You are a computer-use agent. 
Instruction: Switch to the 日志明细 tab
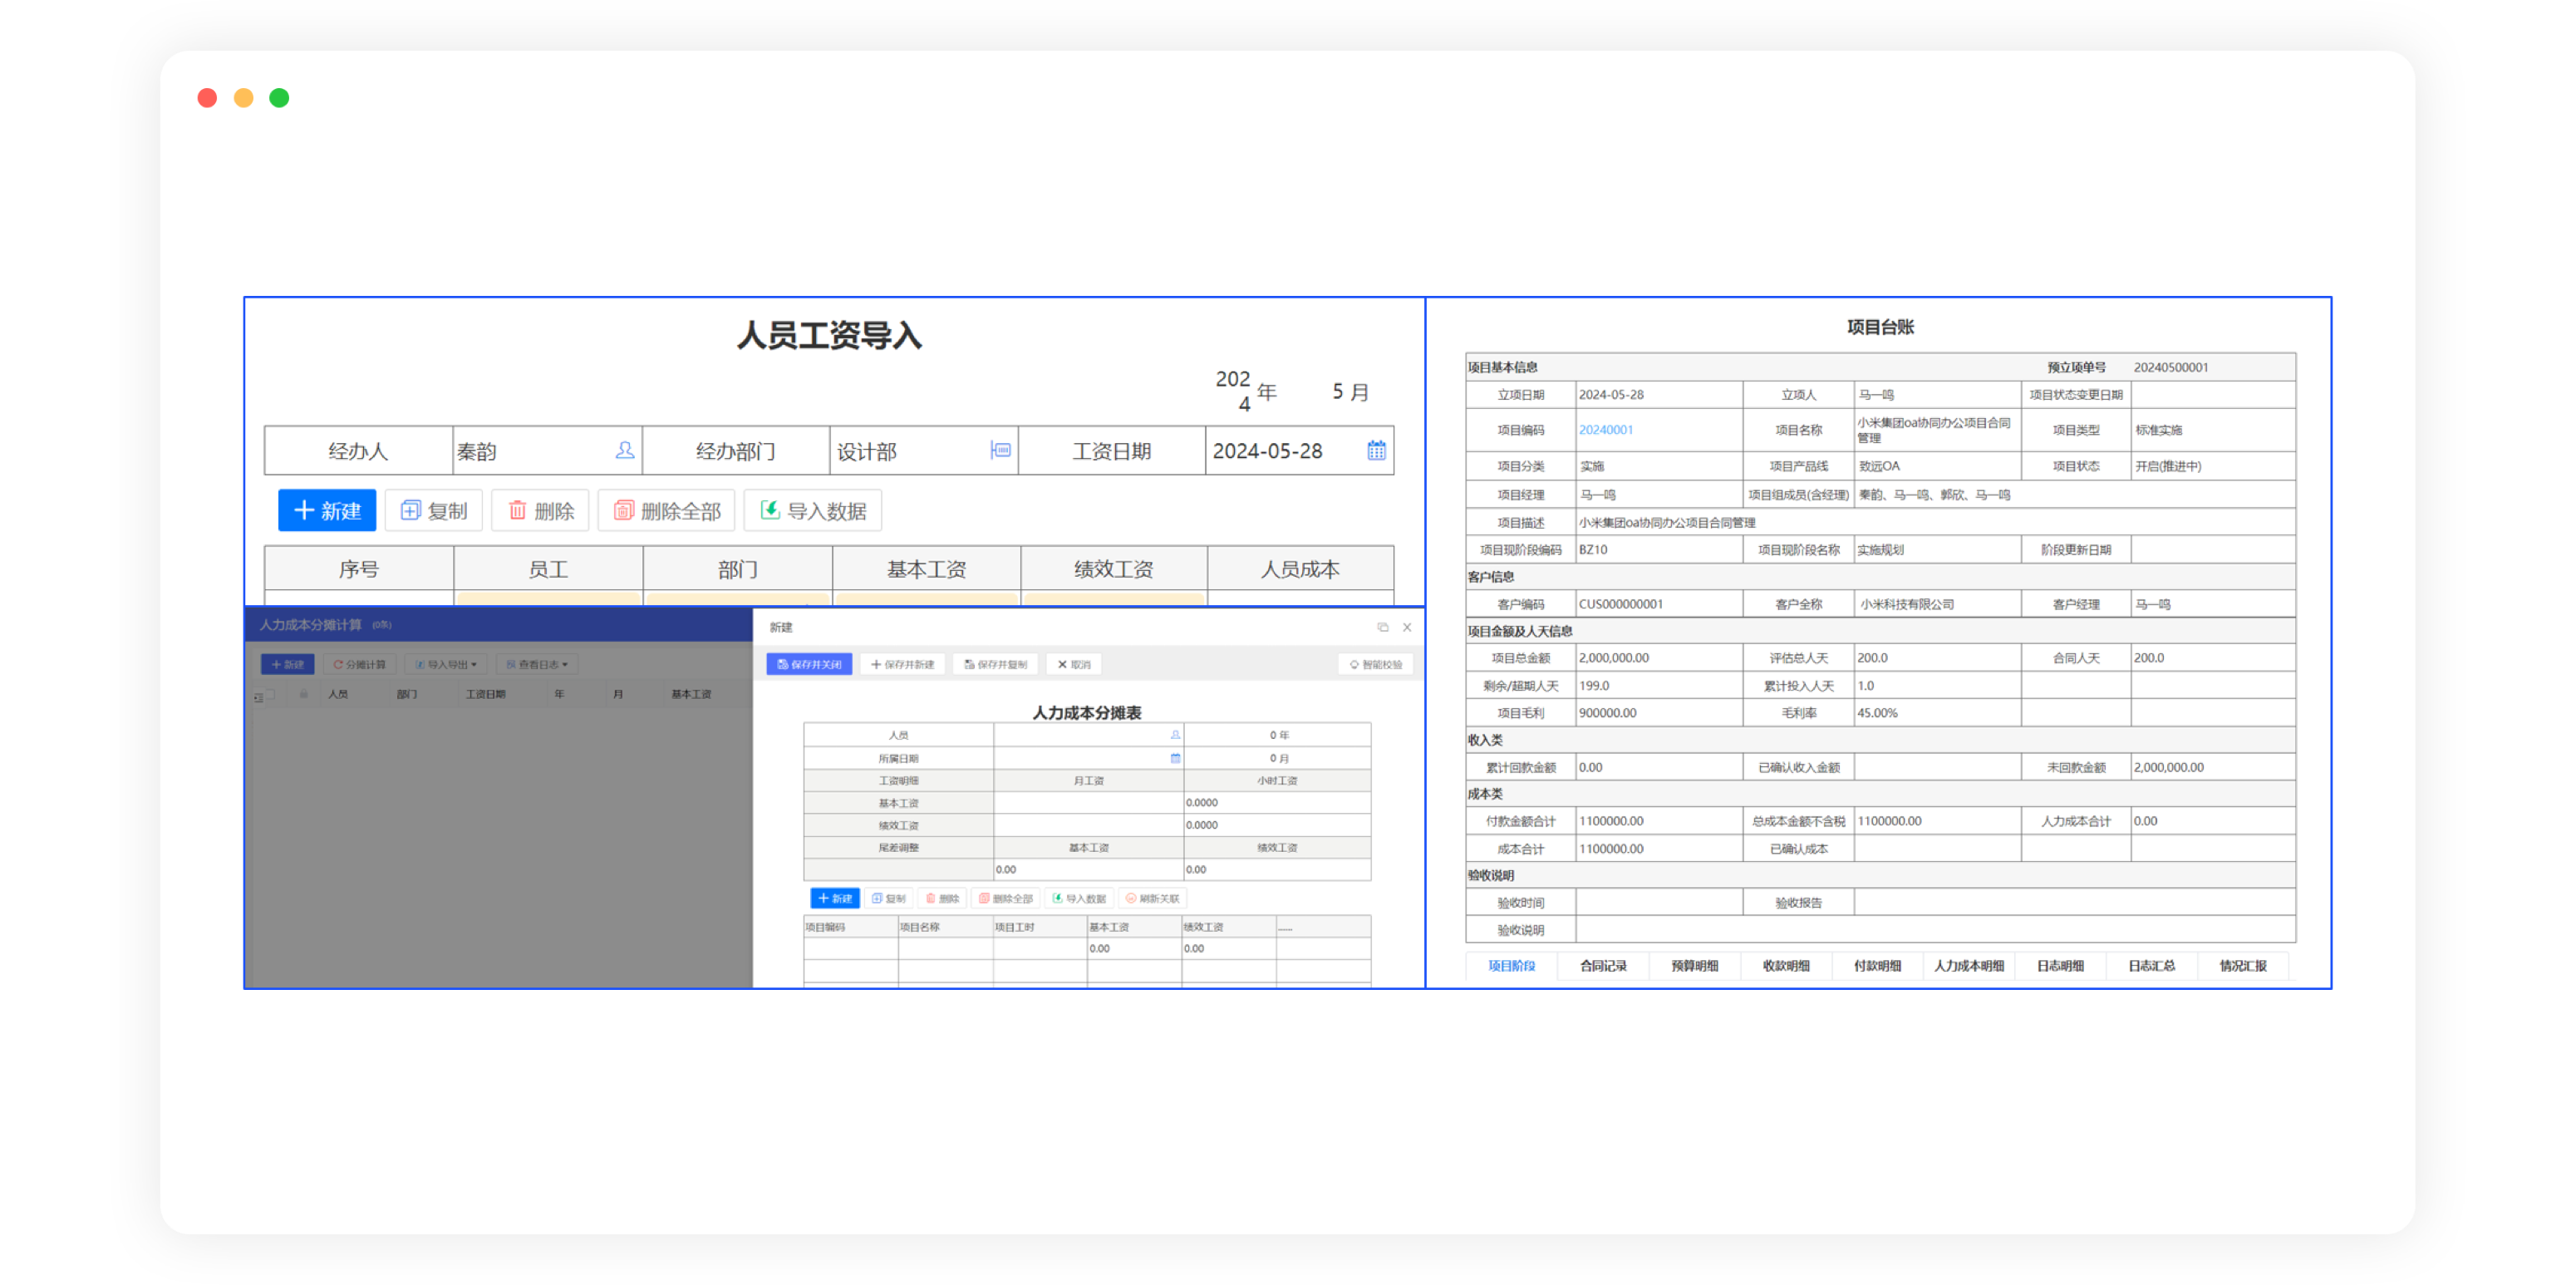[2060, 966]
